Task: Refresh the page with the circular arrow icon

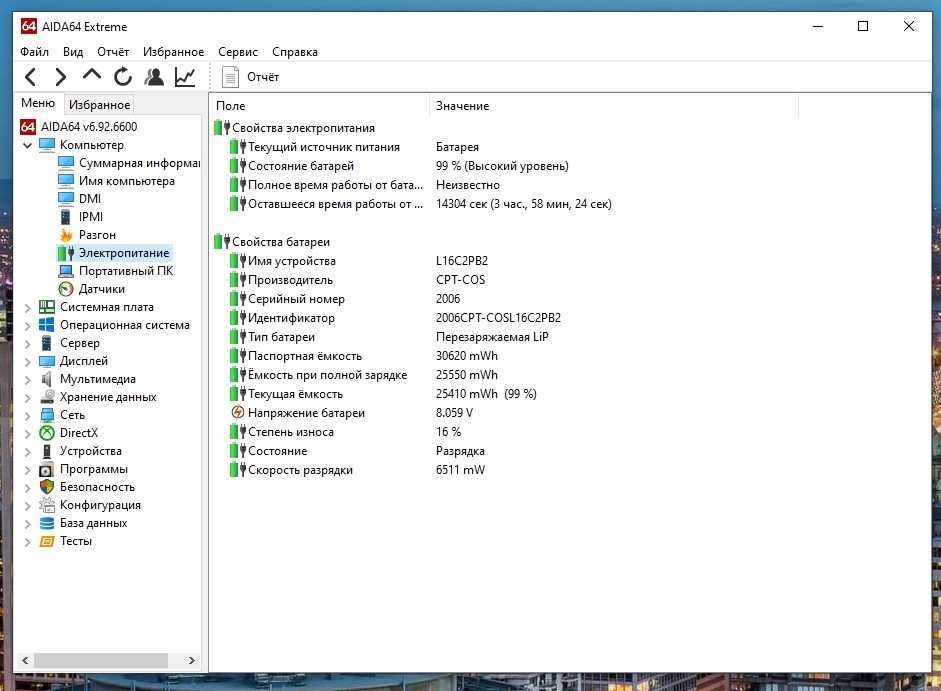Action: (x=123, y=76)
